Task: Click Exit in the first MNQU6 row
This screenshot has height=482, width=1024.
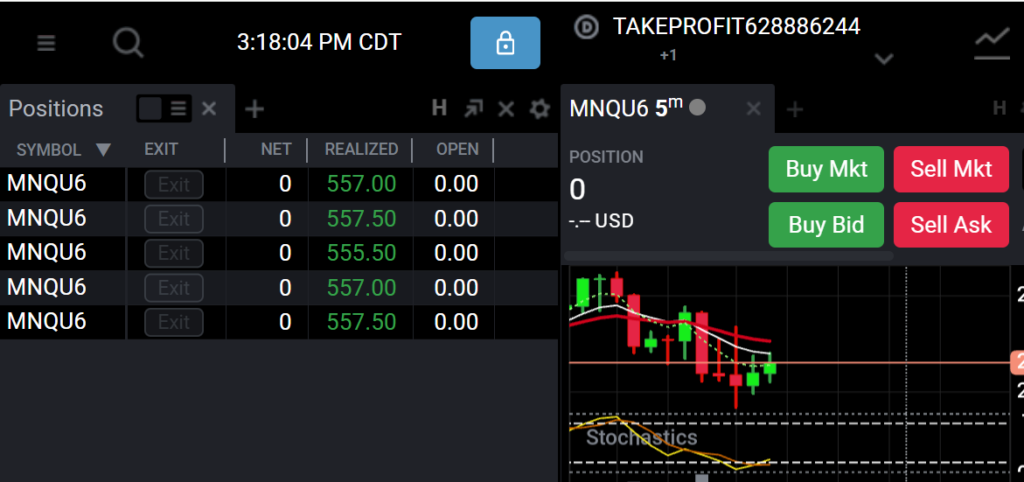Action: pos(174,185)
